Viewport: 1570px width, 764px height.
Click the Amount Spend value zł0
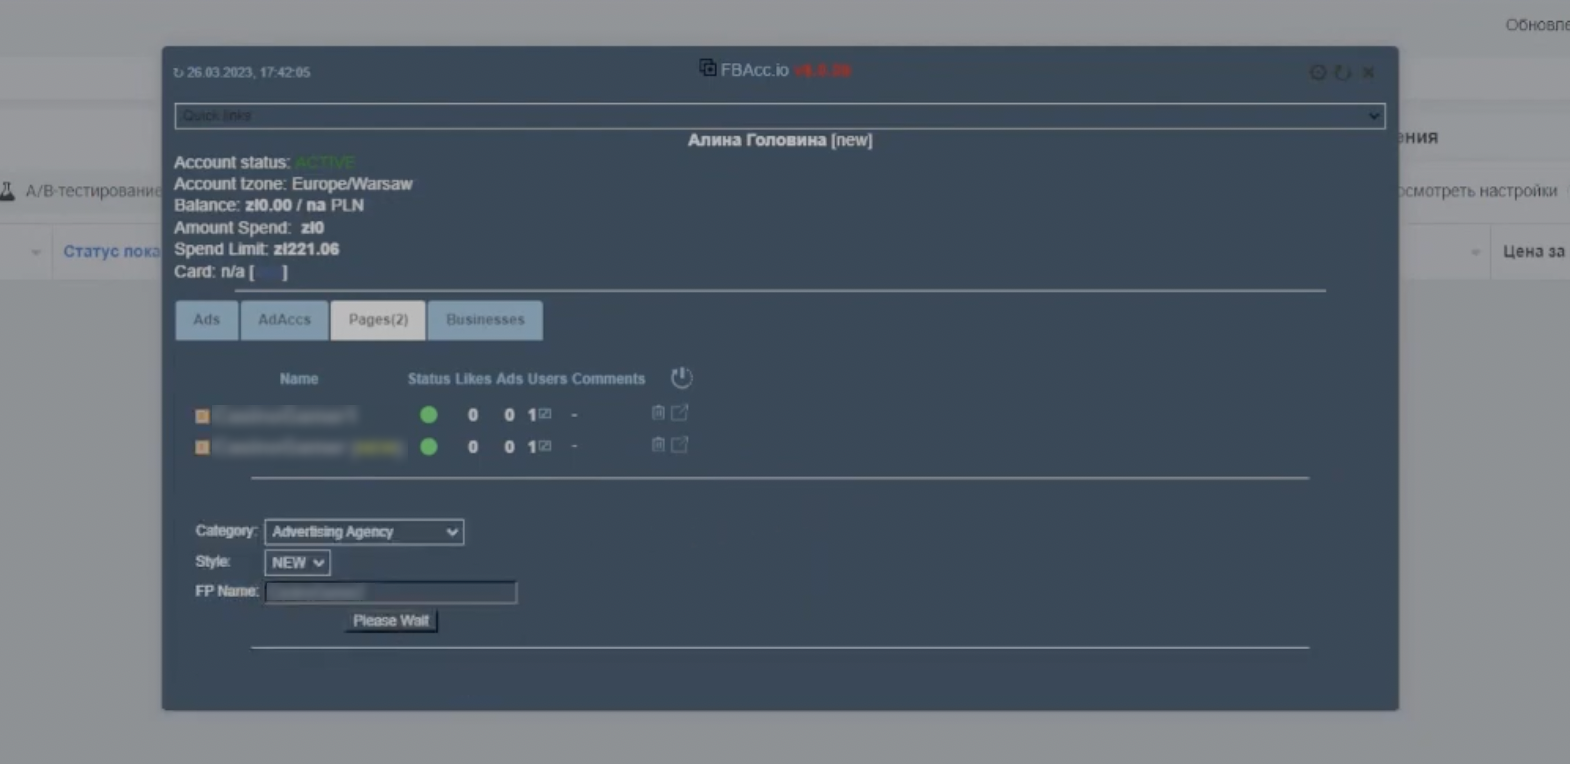pyautogui.click(x=312, y=228)
